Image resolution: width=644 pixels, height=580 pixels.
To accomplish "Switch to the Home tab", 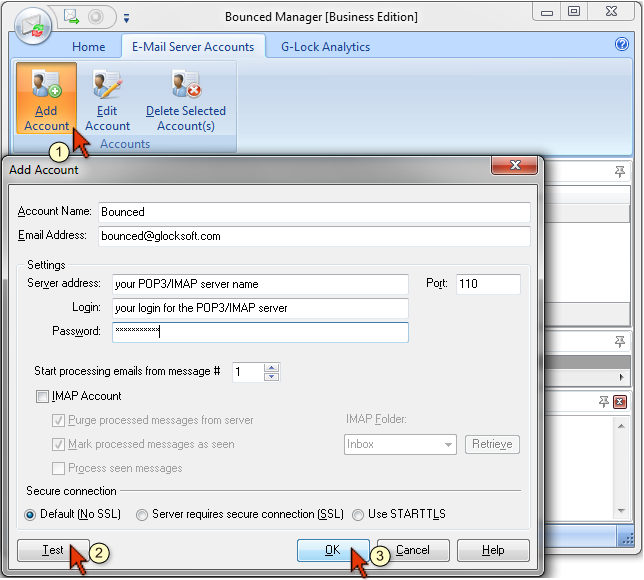I will coord(88,47).
